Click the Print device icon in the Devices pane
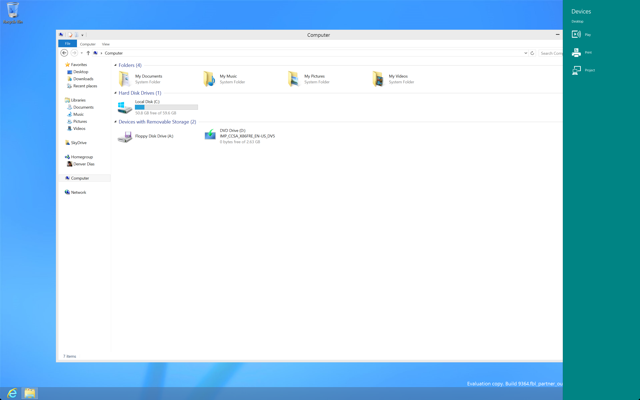This screenshot has width=640, height=400. pos(576,52)
